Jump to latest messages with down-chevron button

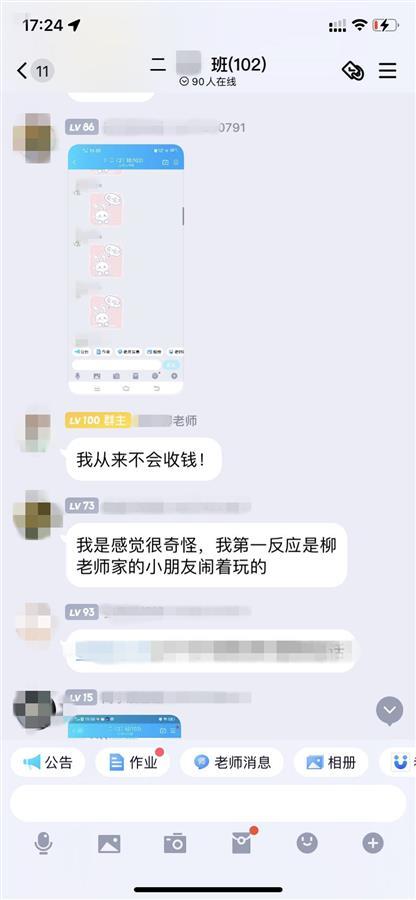pos(390,711)
